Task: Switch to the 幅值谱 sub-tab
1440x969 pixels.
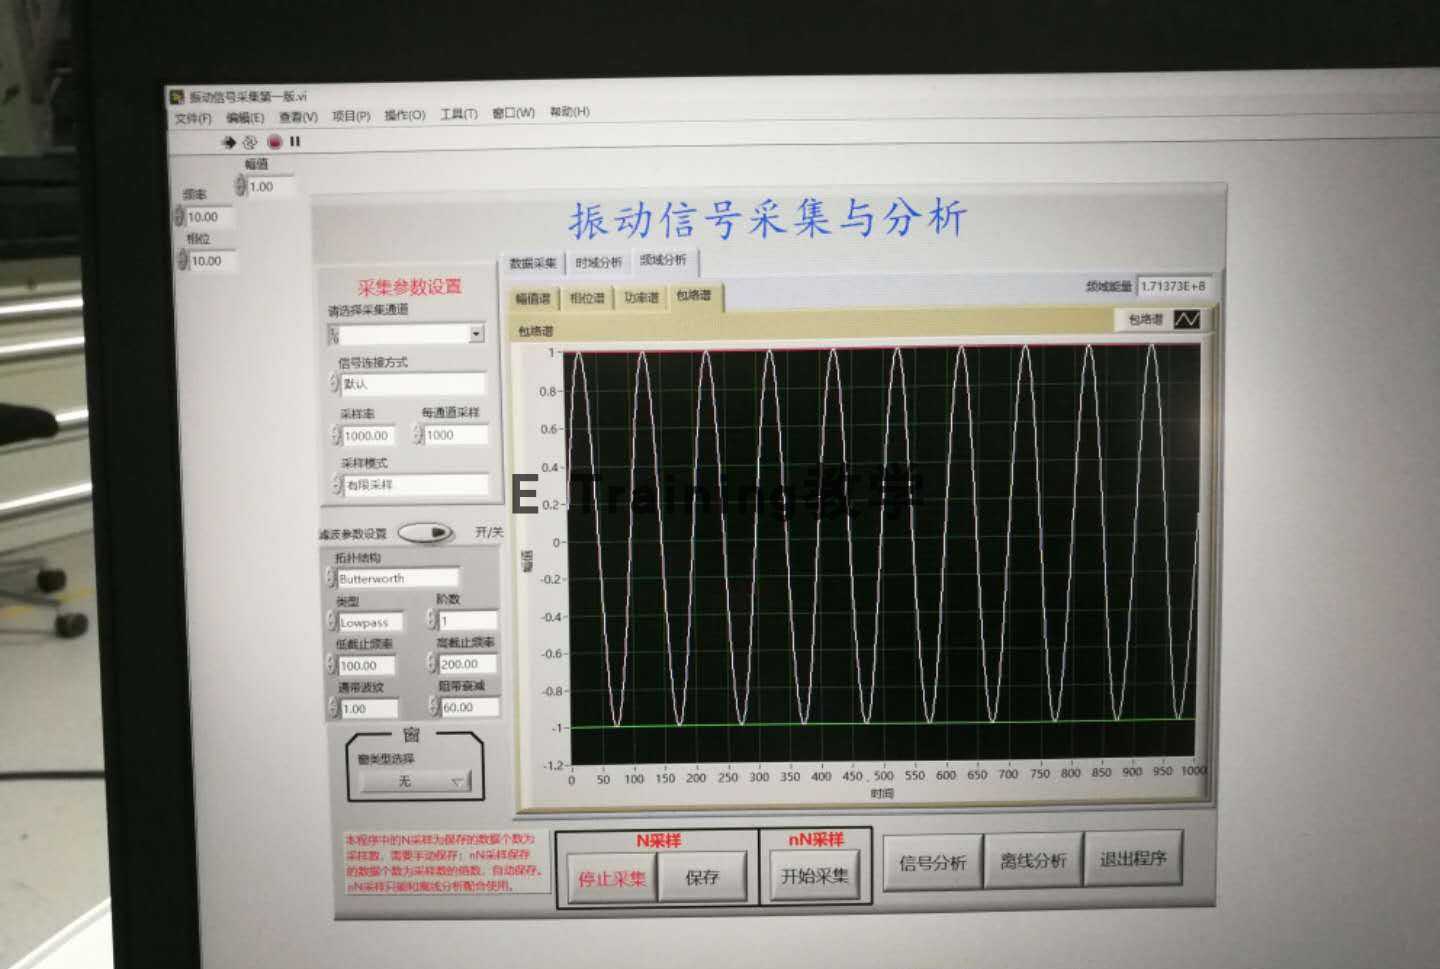Action: 532,298
